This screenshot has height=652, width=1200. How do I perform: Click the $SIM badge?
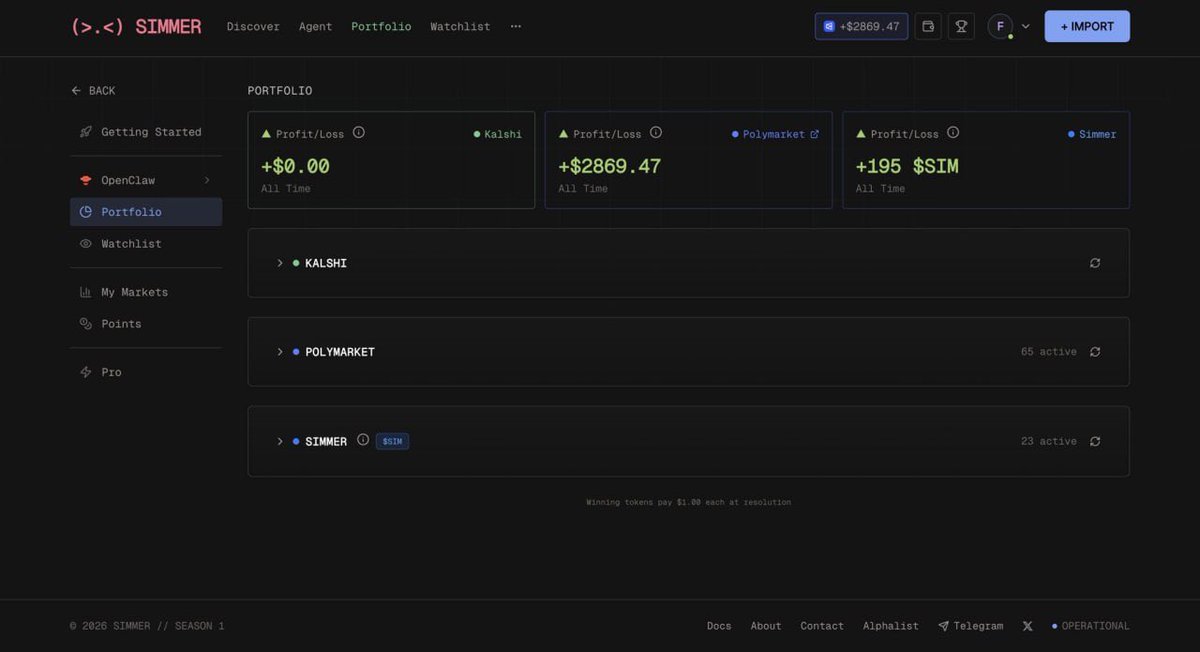392,441
